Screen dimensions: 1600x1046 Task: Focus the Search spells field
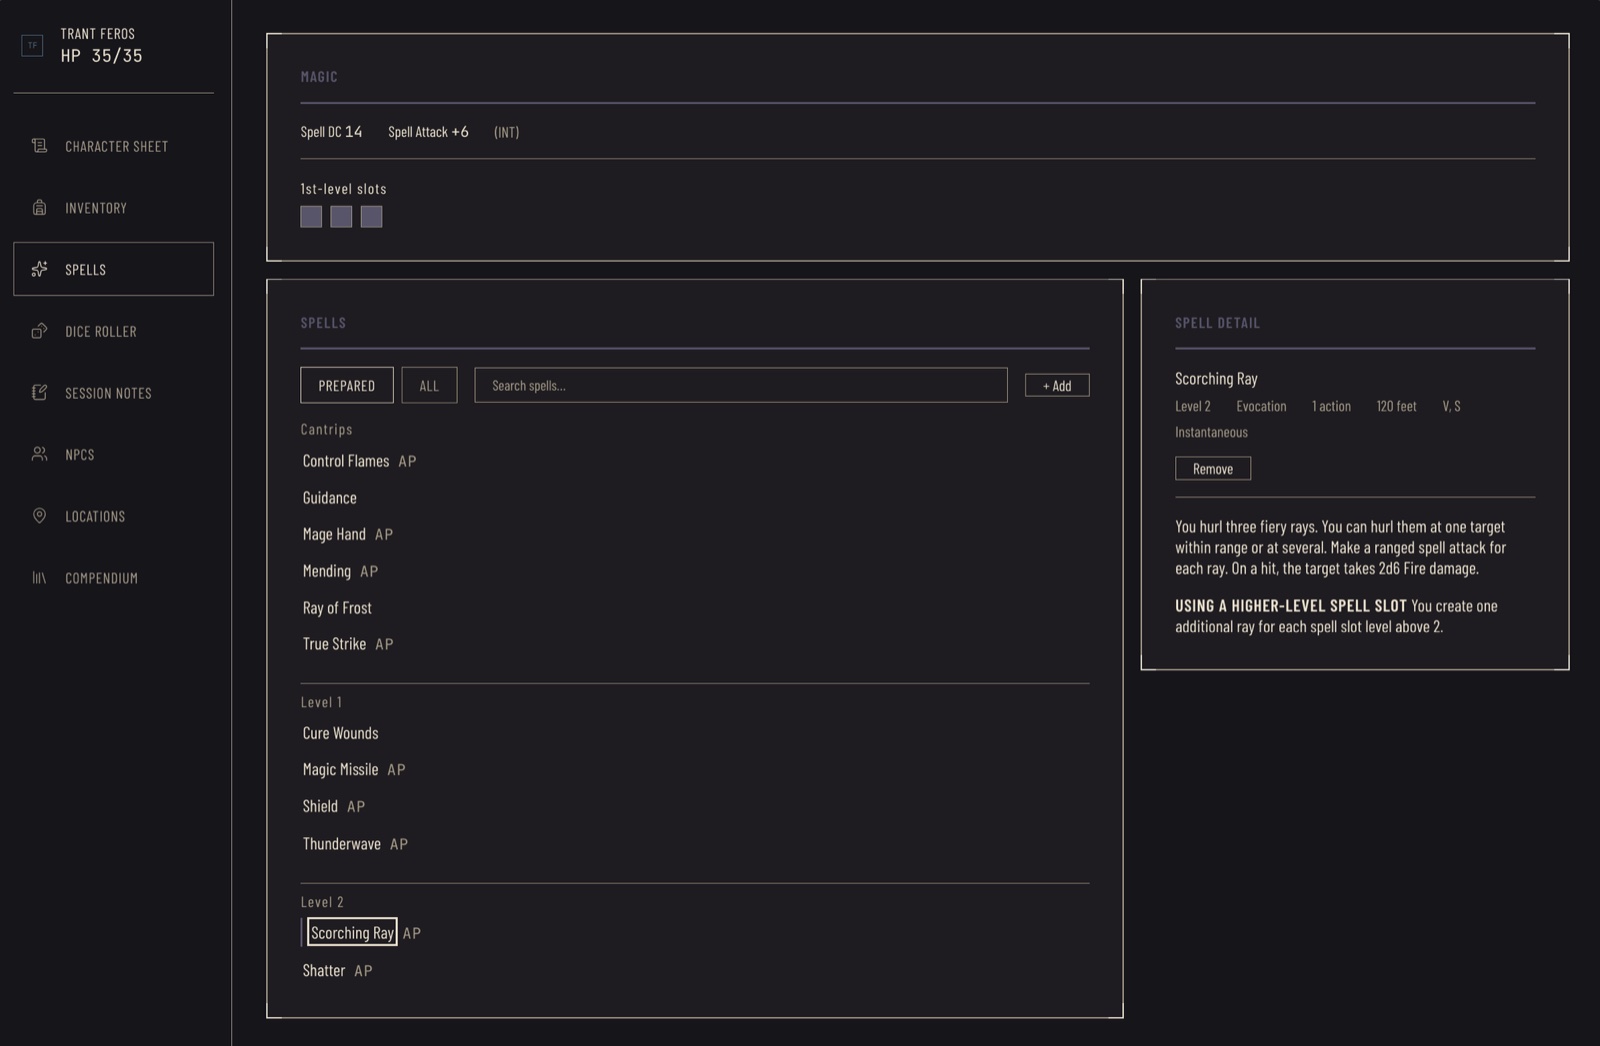pyautogui.click(x=741, y=385)
